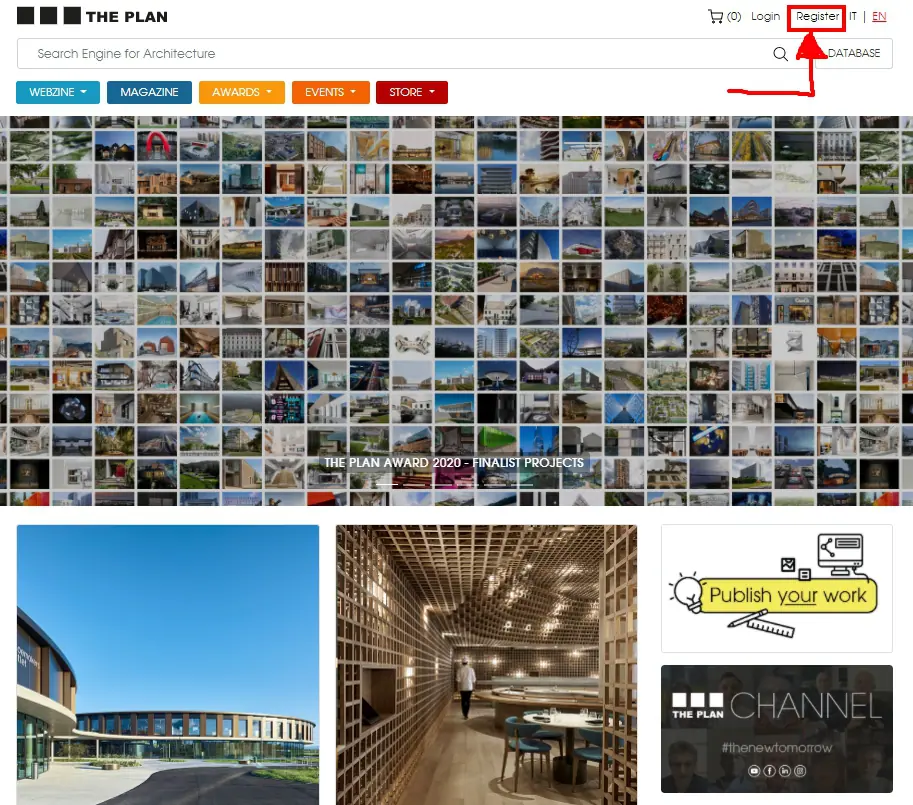Expand the WEBZINE dropdown
The height and width of the screenshot is (805, 913).
coord(58,92)
